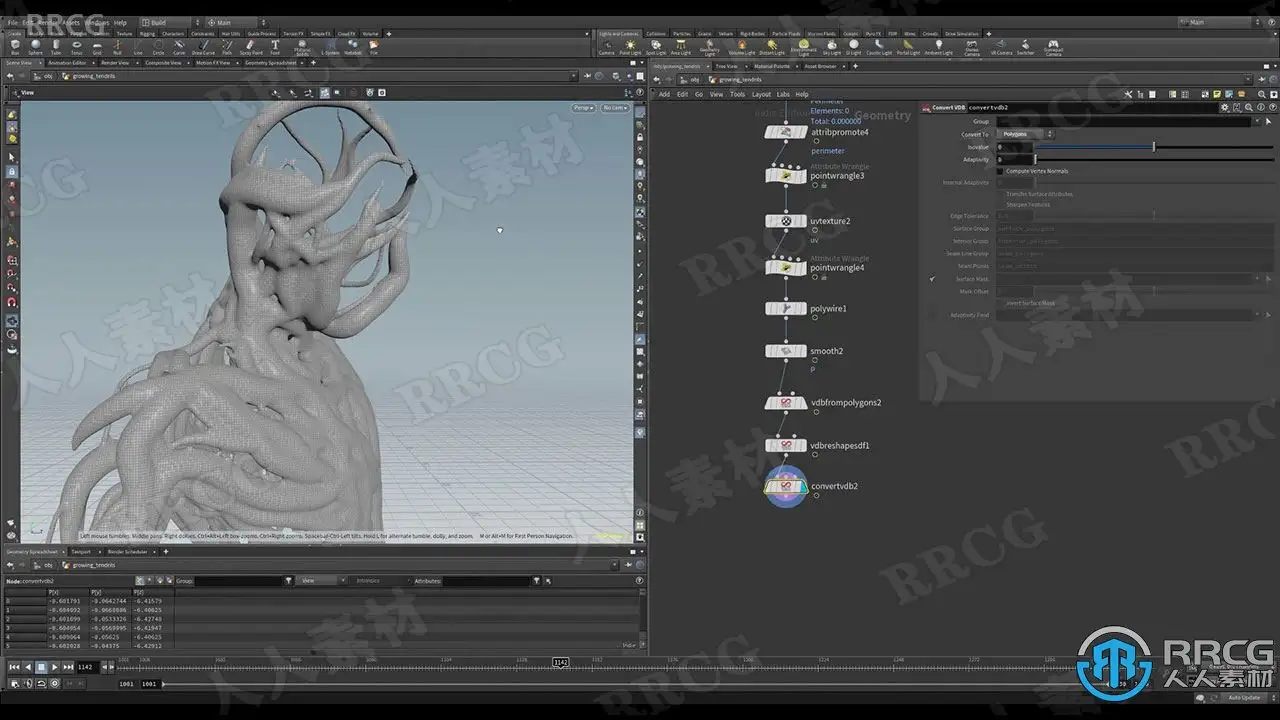Select the Platonic Solids shelf tool
The image size is (1280, 720).
point(302,46)
